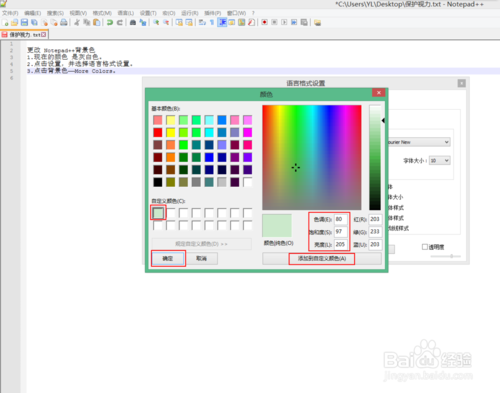Redo with the gray arrow icon
The width and height of the screenshot is (500, 393).
tap(120, 22)
